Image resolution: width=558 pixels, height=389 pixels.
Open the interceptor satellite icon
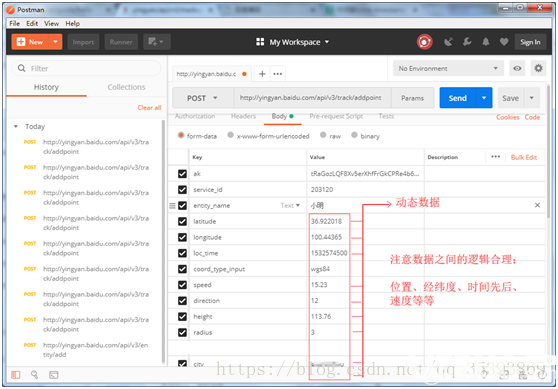tap(448, 42)
